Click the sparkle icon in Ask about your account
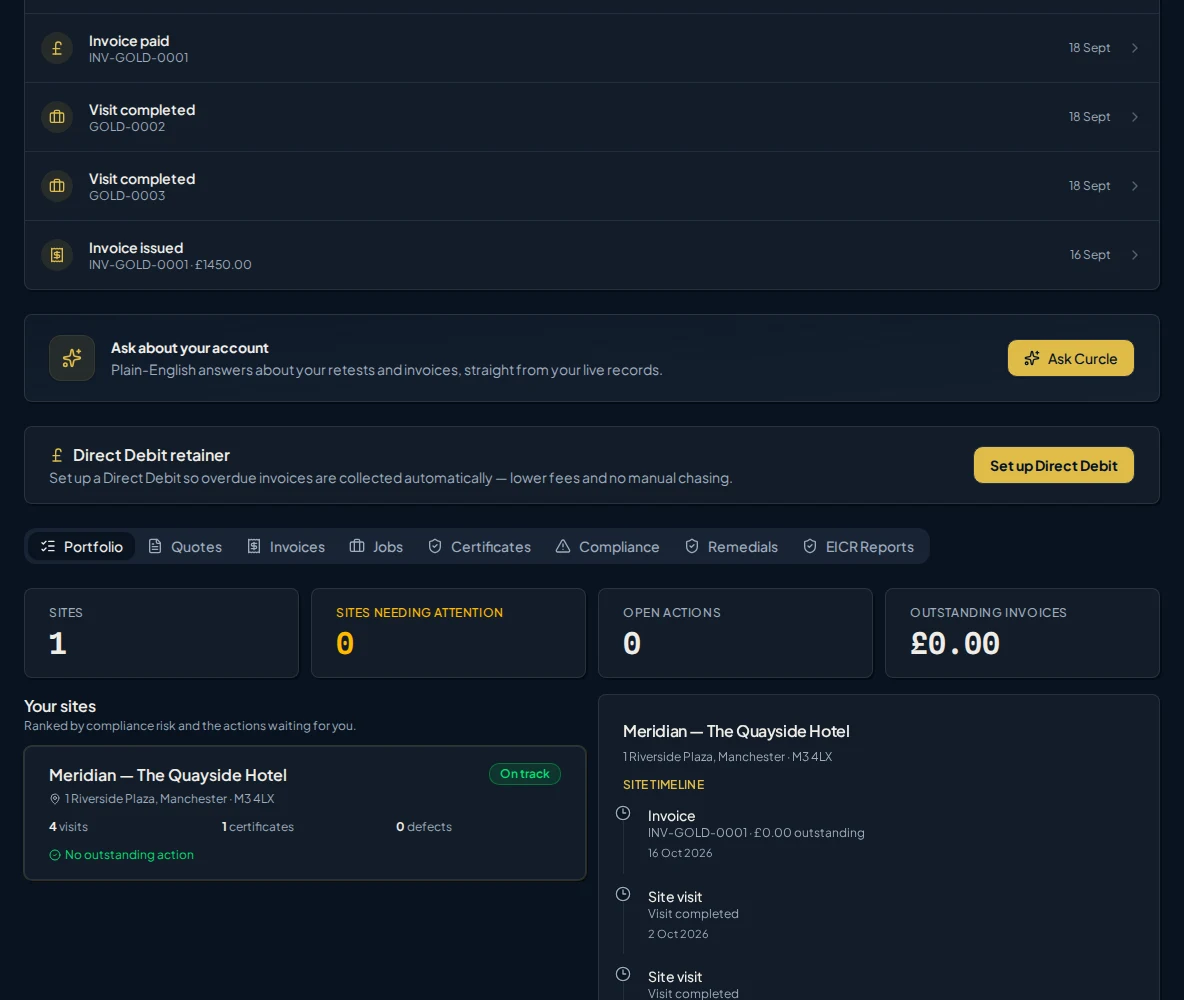The image size is (1184, 1000). click(72, 358)
